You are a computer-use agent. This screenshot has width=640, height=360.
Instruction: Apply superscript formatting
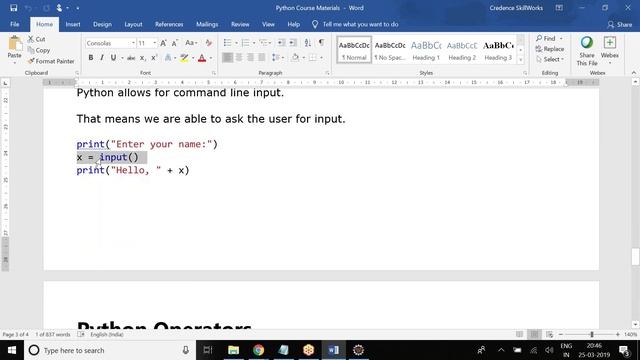point(154,58)
